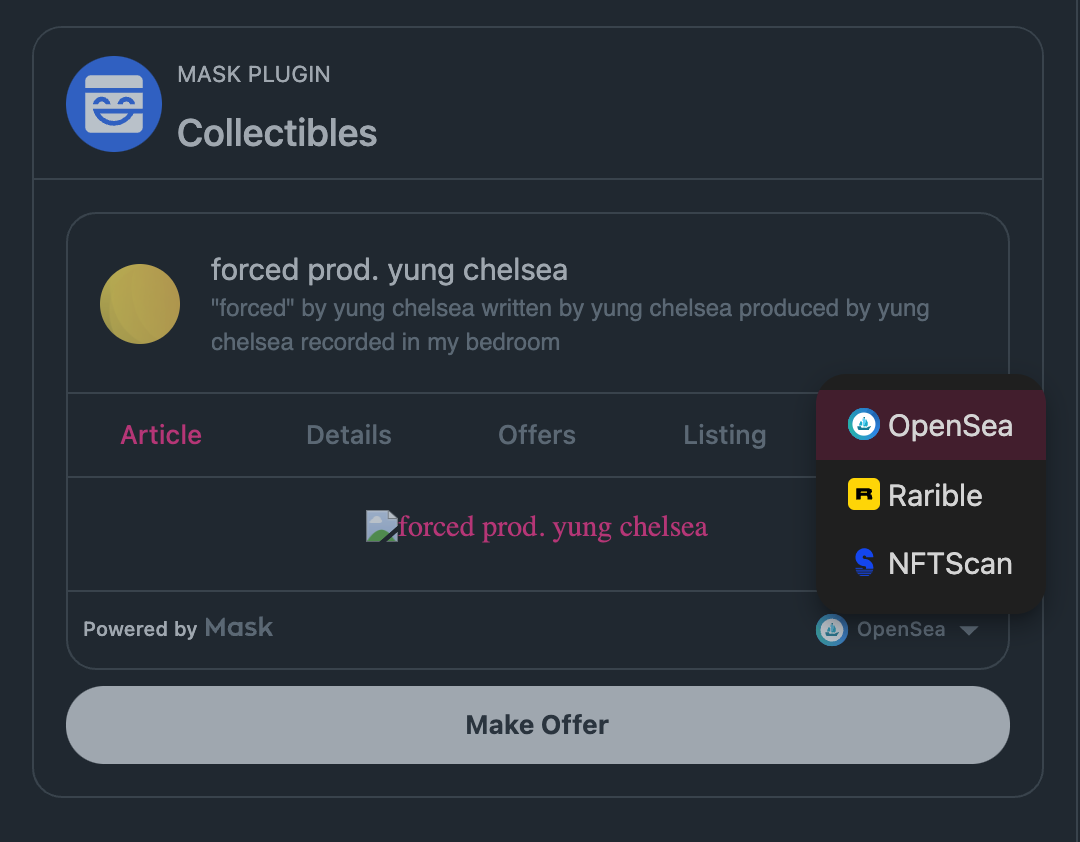Select OpenSea from the provider menu
Screen dimensions: 1080x842
pyautogui.click(x=949, y=426)
